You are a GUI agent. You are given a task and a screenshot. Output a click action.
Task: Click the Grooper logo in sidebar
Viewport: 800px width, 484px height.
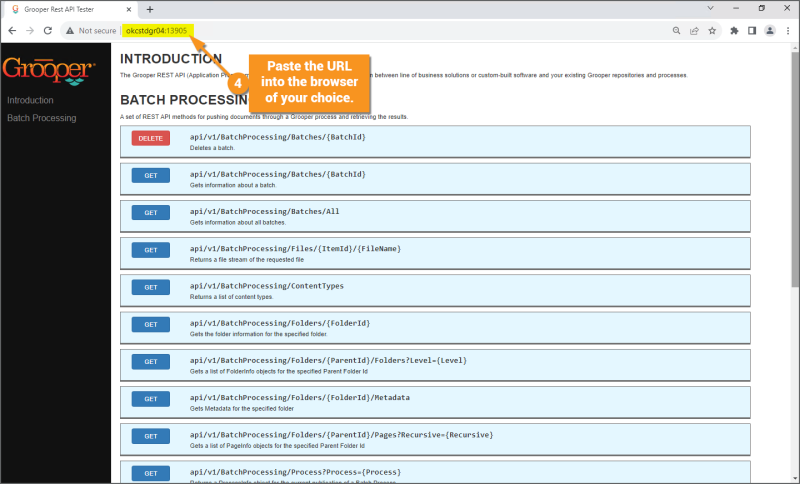[49, 70]
